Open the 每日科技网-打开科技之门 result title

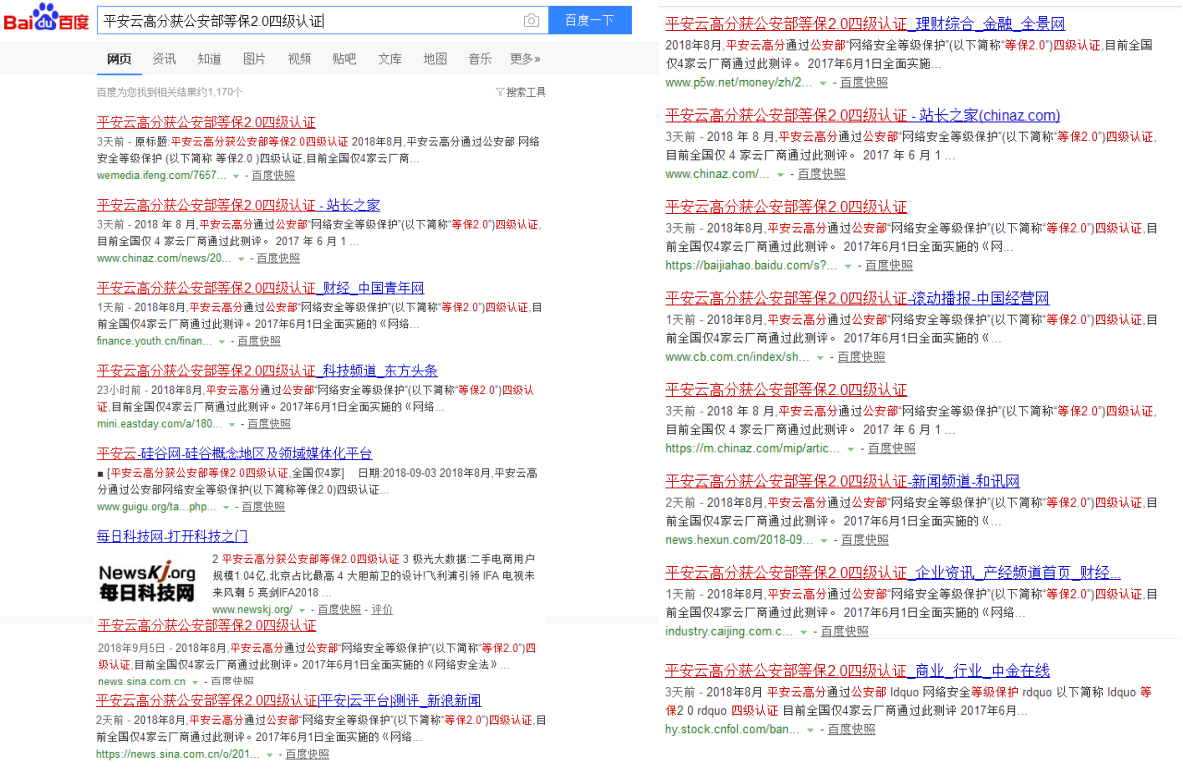point(172,537)
